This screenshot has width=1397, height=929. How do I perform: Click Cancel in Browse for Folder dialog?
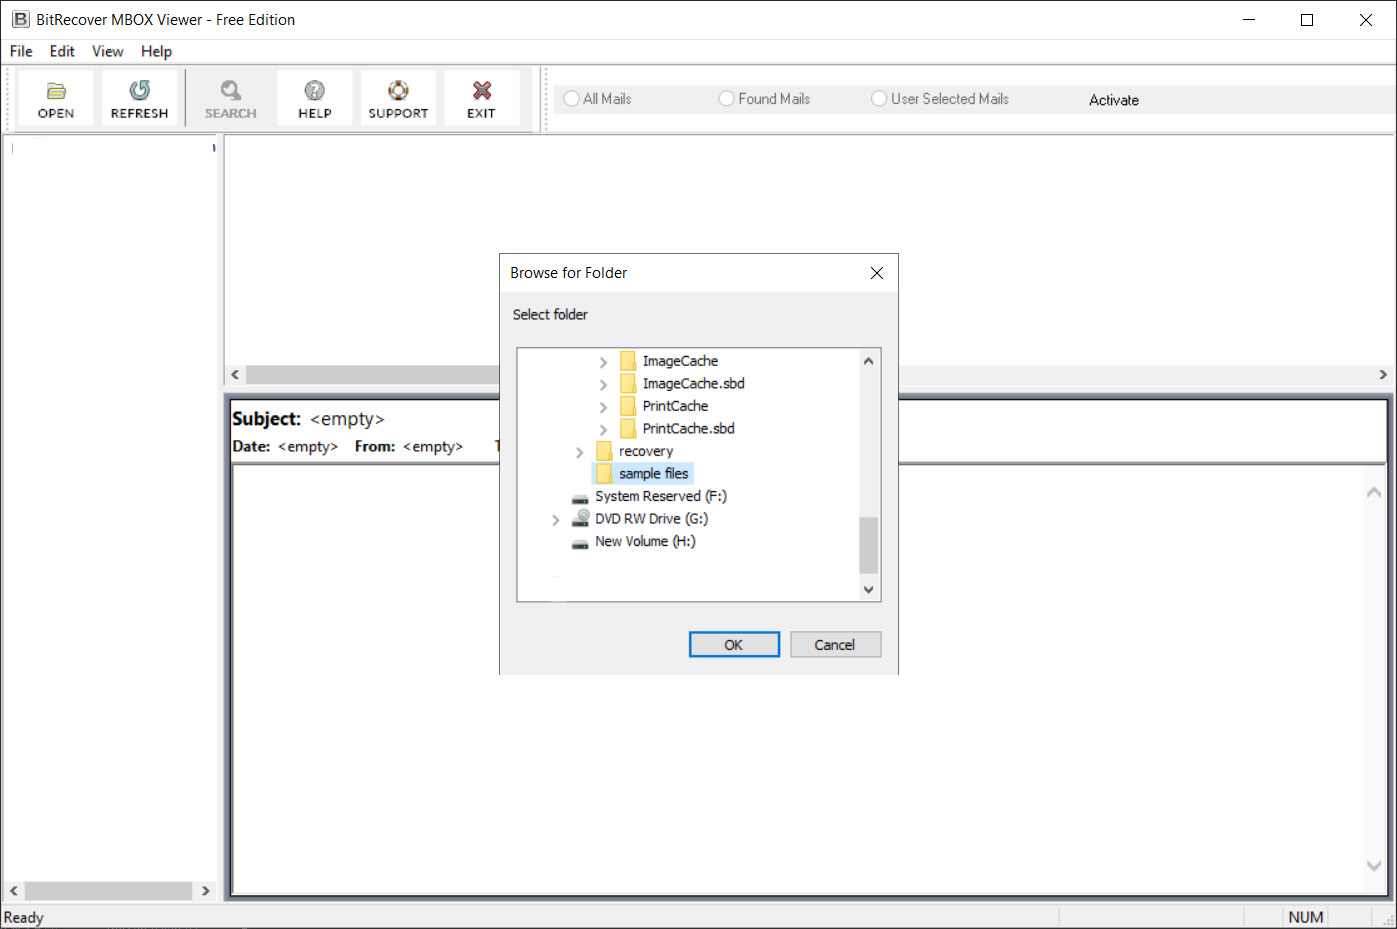835,645
